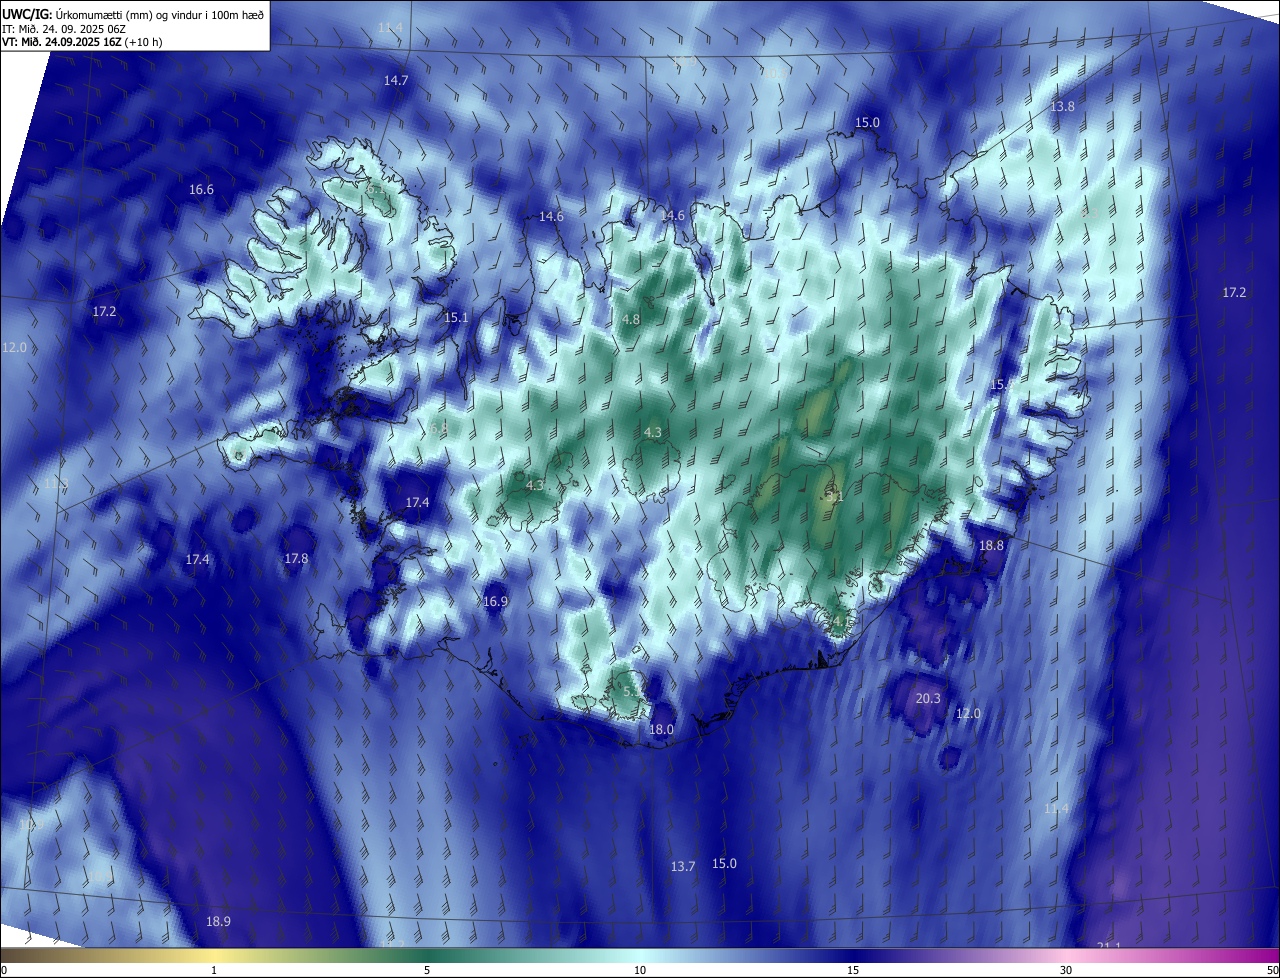Click the map value 13.7
This screenshot has width=1280, height=978.
tap(683, 867)
